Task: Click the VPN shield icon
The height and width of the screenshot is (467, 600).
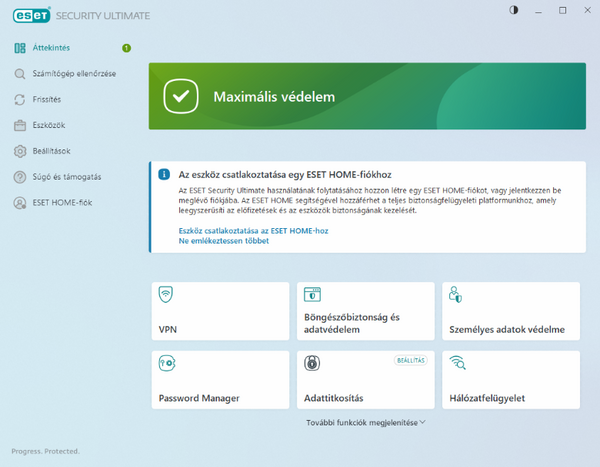Action: click(166, 295)
